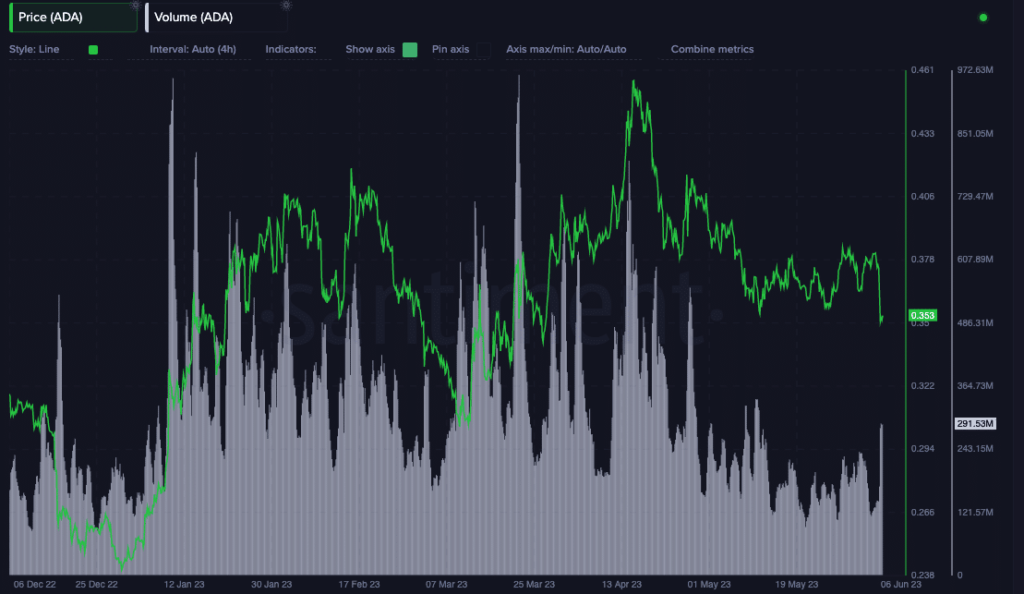Toggle the Show axis checkbox

click(410, 50)
